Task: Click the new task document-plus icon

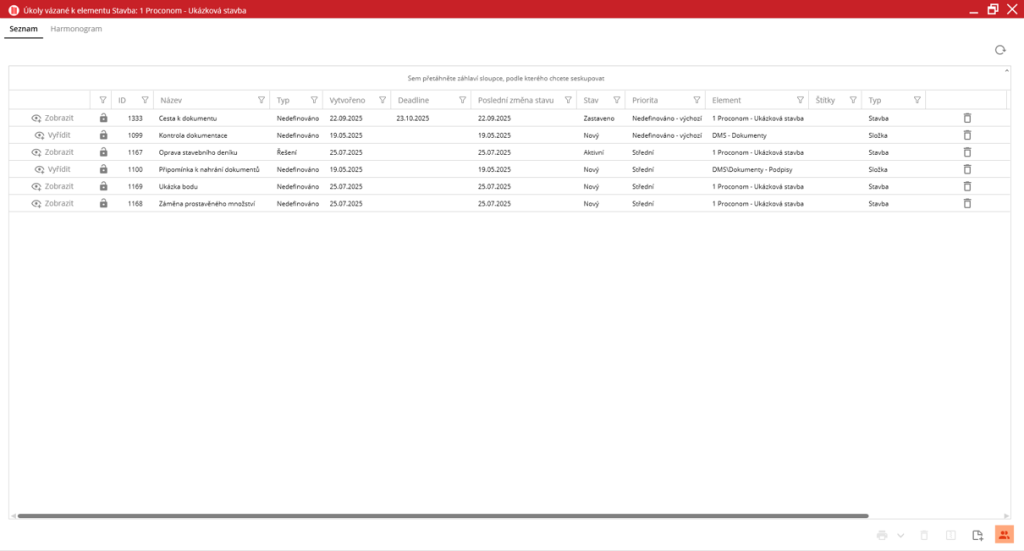Action: click(978, 536)
